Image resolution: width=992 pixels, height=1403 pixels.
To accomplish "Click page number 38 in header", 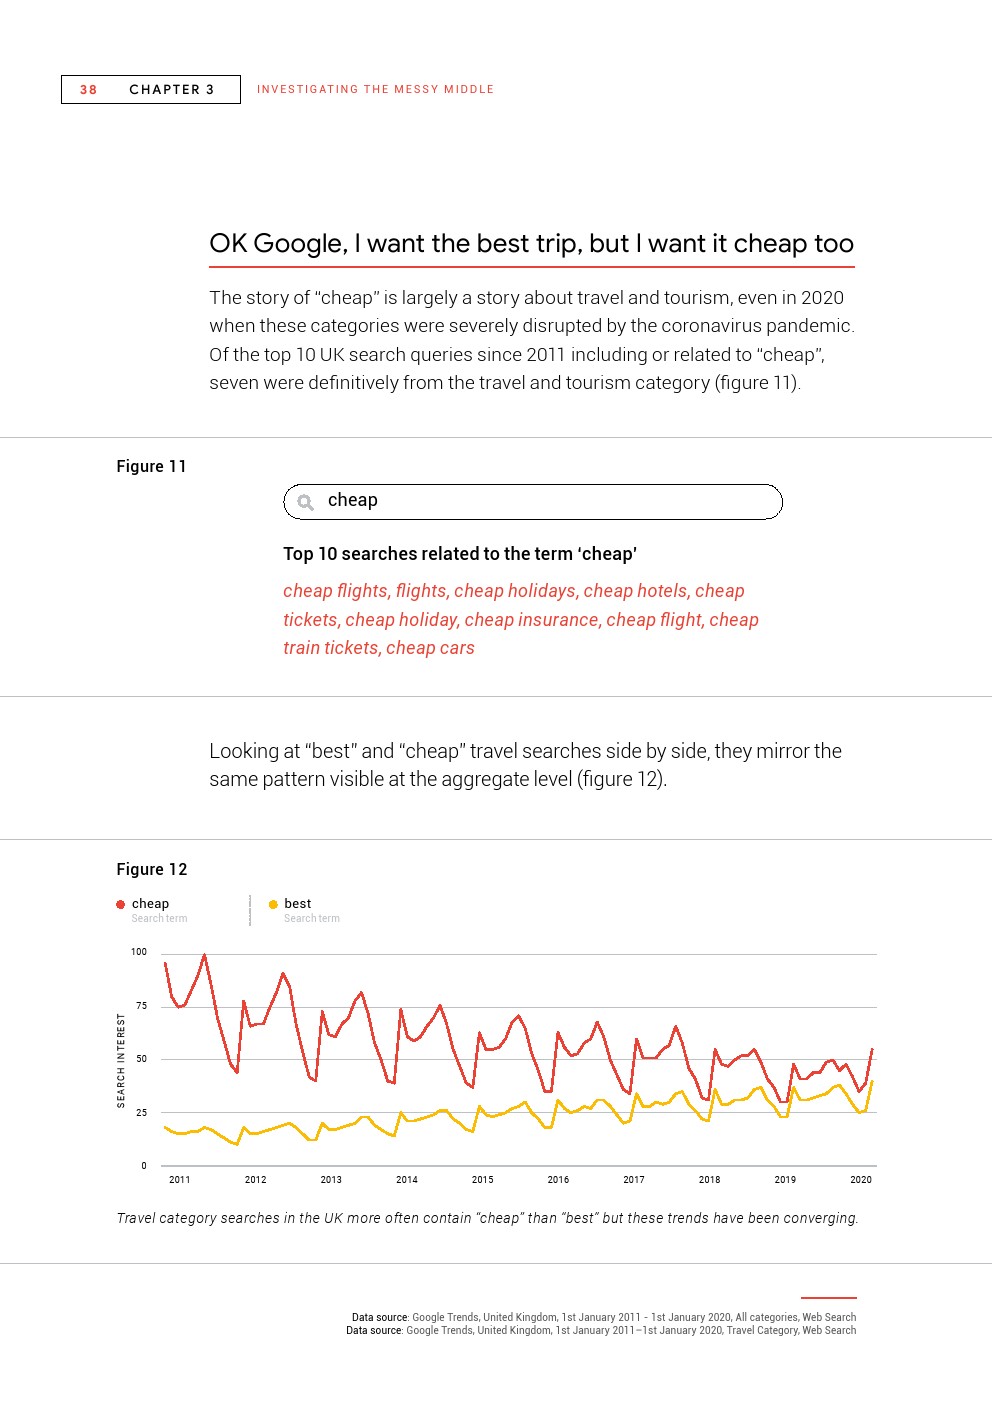I will (88, 90).
